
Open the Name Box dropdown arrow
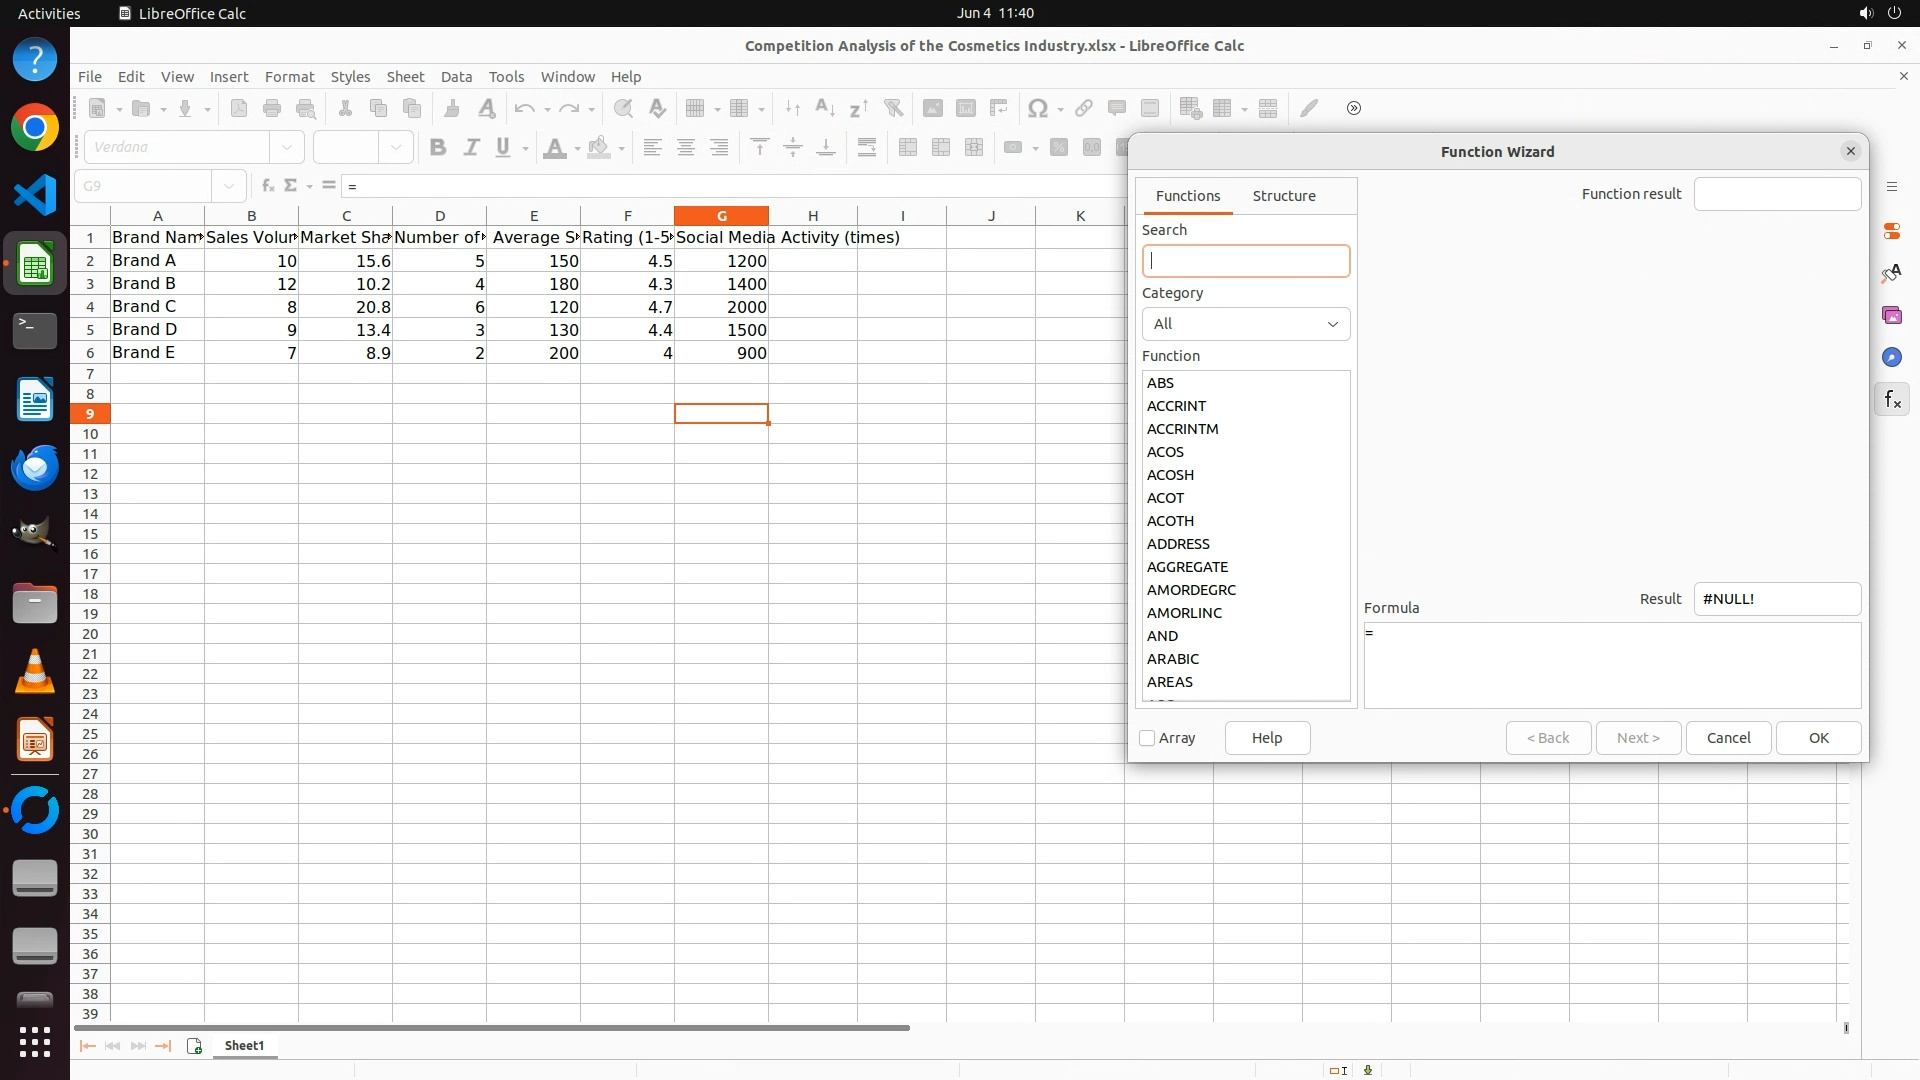229,186
